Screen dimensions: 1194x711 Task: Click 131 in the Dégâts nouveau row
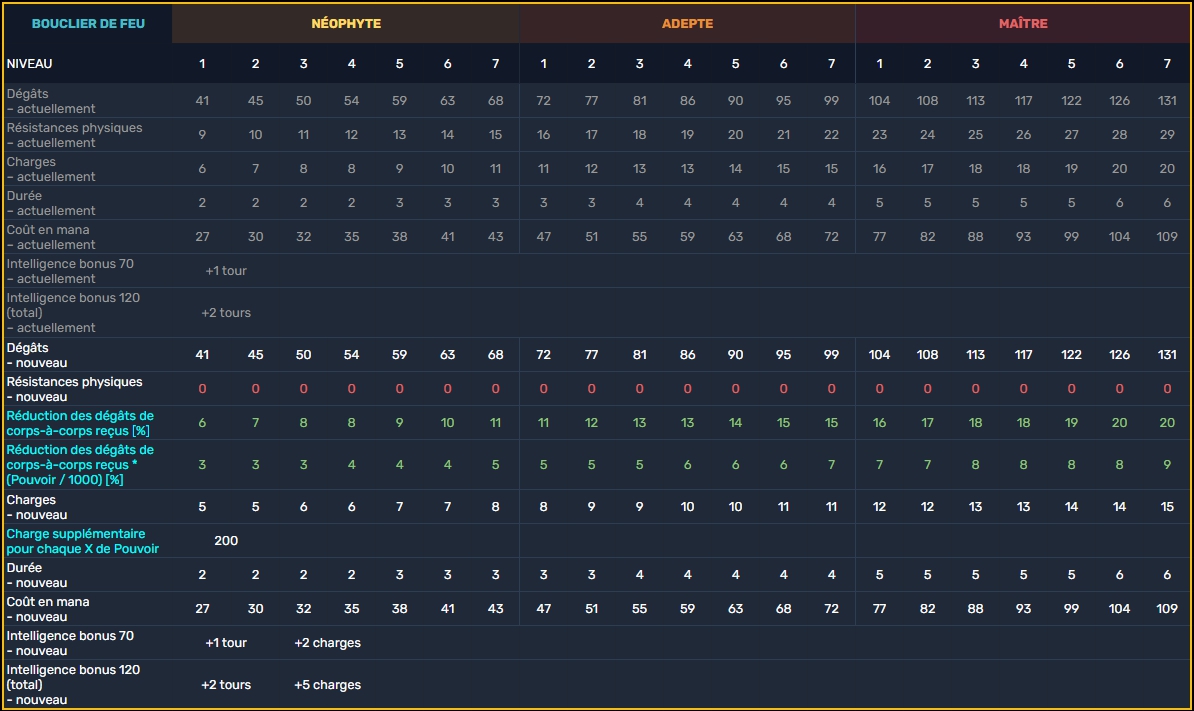click(x=1167, y=355)
